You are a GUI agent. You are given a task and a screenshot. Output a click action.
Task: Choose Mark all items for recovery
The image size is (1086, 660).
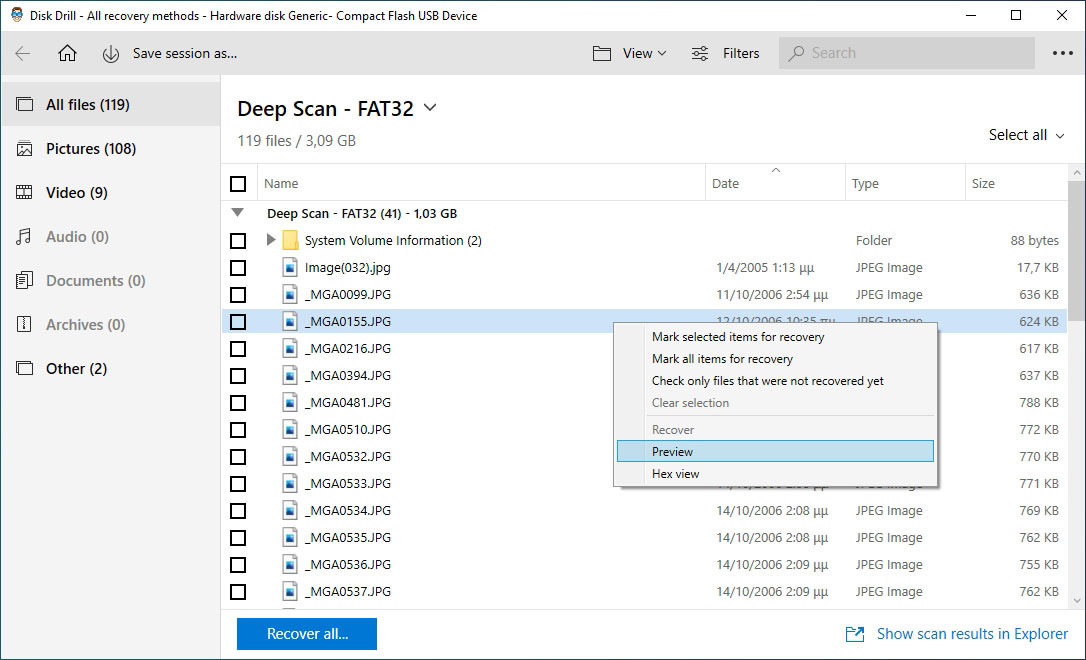[x=775, y=359]
